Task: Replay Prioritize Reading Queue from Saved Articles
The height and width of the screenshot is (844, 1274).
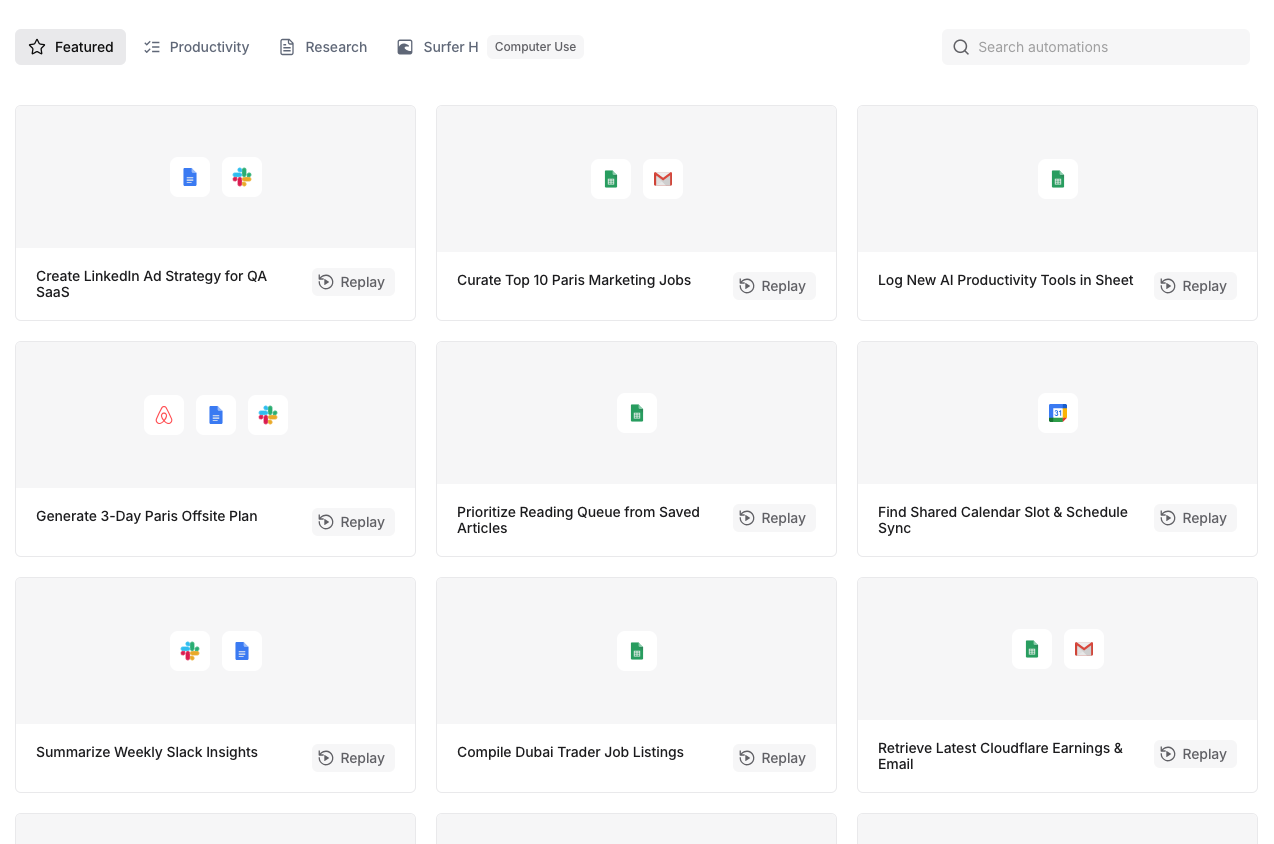Action: pyautogui.click(x=773, y=518)
